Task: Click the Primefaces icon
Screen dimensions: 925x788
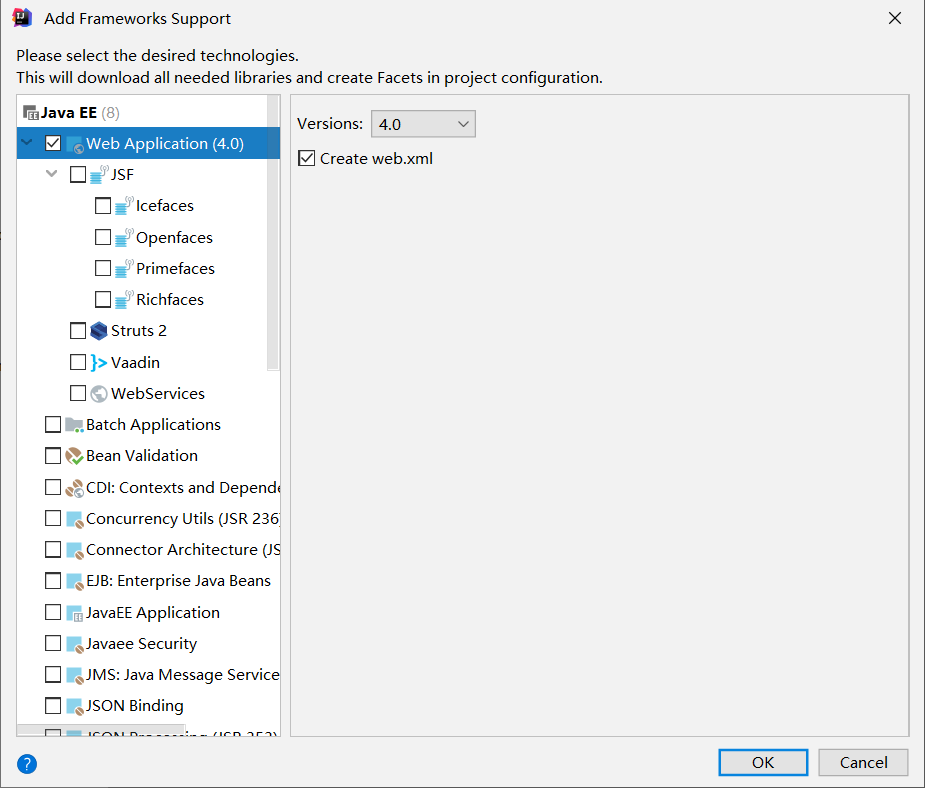Action: click(124, 268)
